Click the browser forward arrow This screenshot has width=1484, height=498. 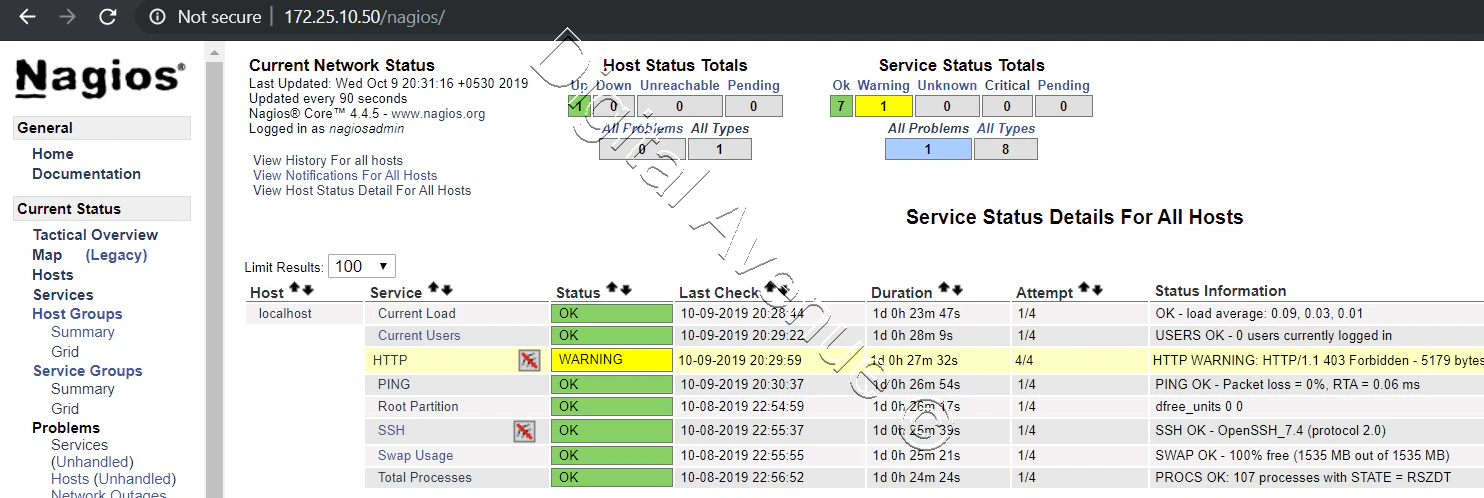(x=67, y=17)
